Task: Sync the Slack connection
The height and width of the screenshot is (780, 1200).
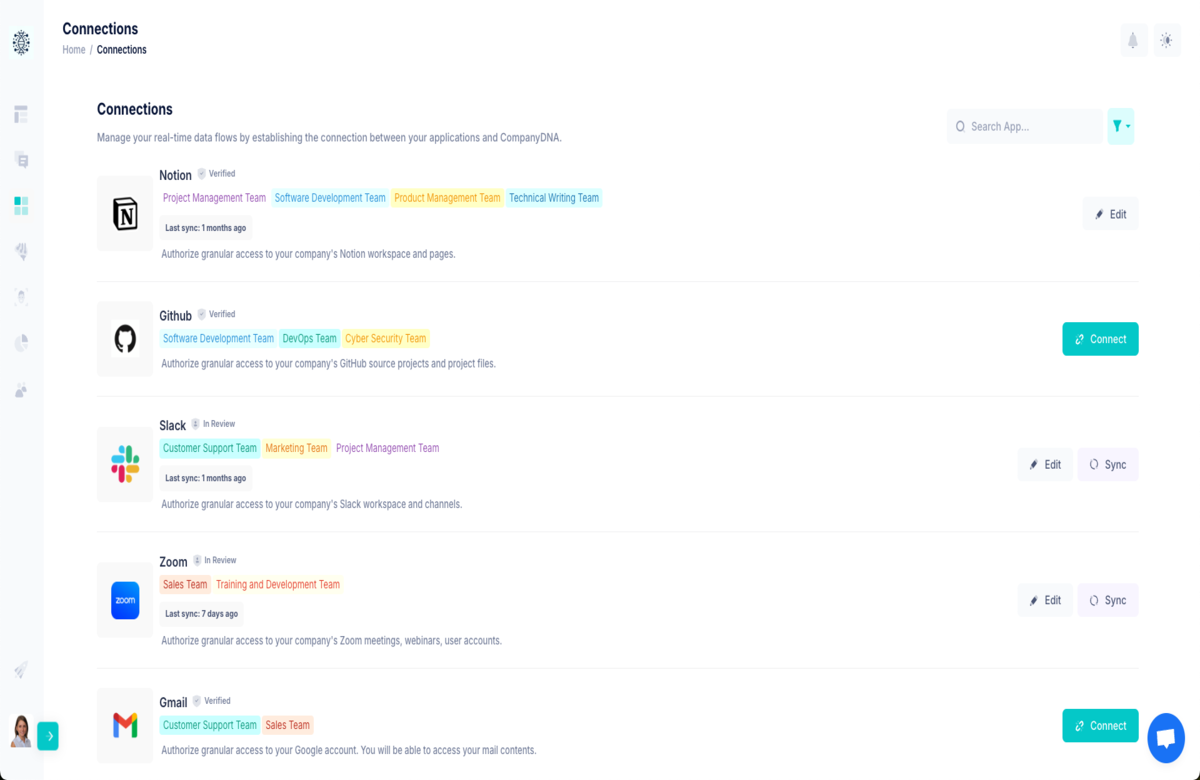Action: click(x=1108, y=465)
